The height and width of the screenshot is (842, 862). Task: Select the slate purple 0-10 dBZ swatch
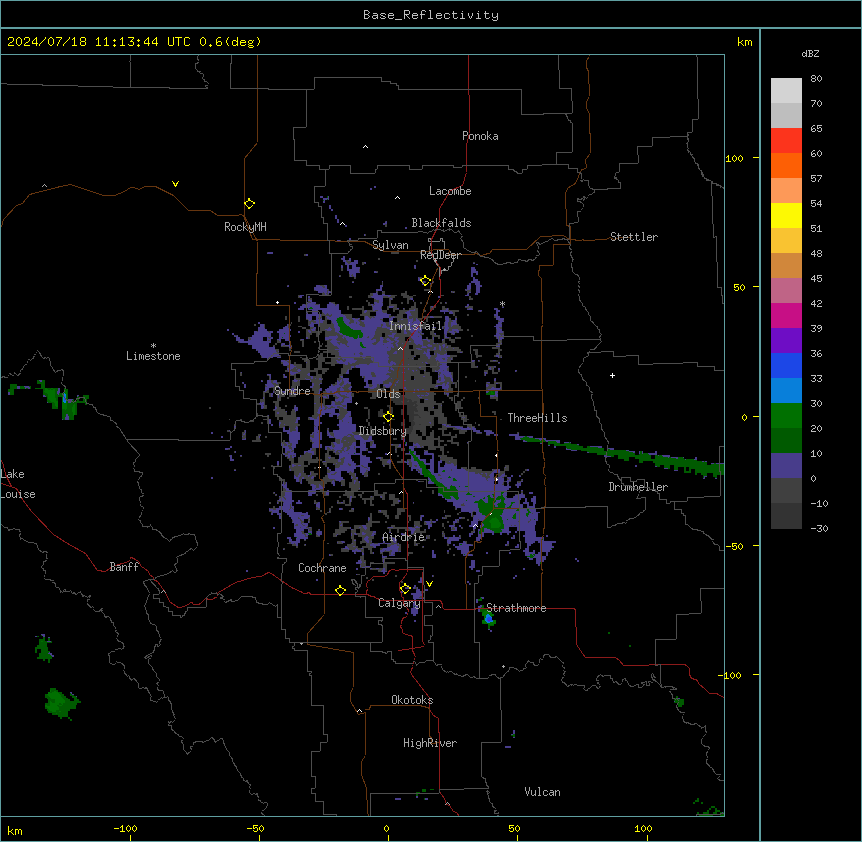(786, 466)
